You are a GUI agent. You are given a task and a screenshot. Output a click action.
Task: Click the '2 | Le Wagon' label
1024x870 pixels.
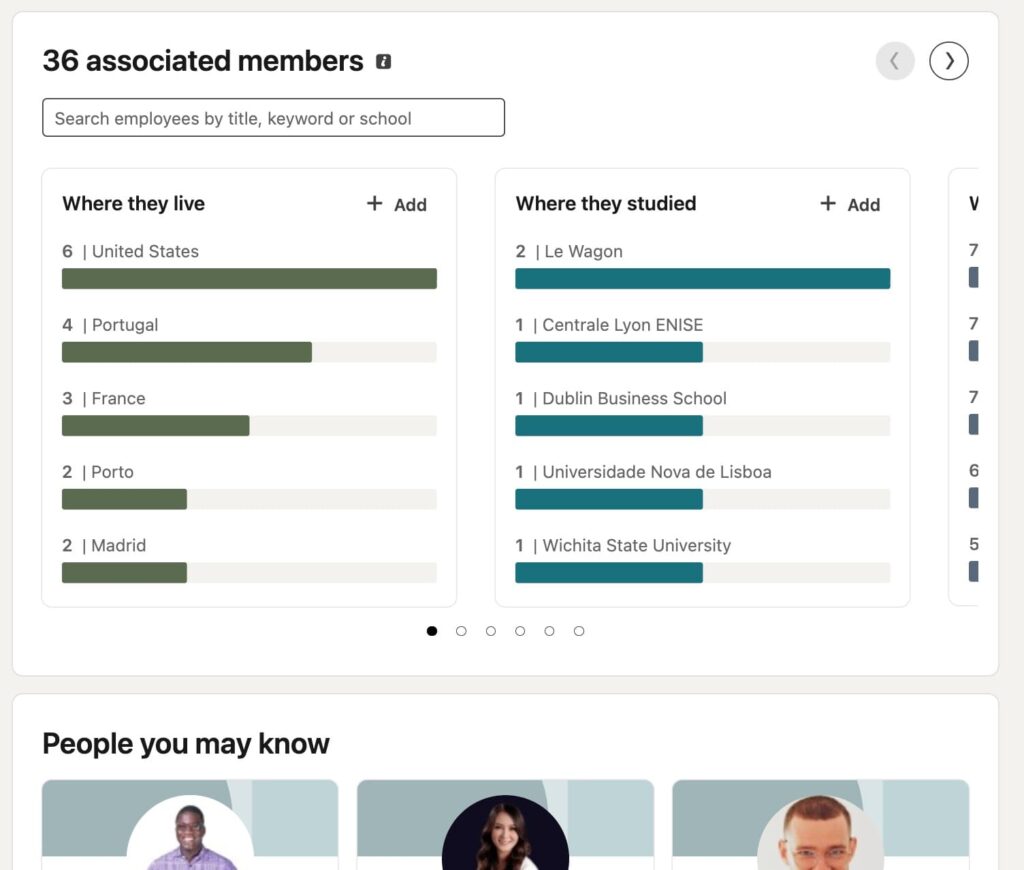[x=569, y=251]
